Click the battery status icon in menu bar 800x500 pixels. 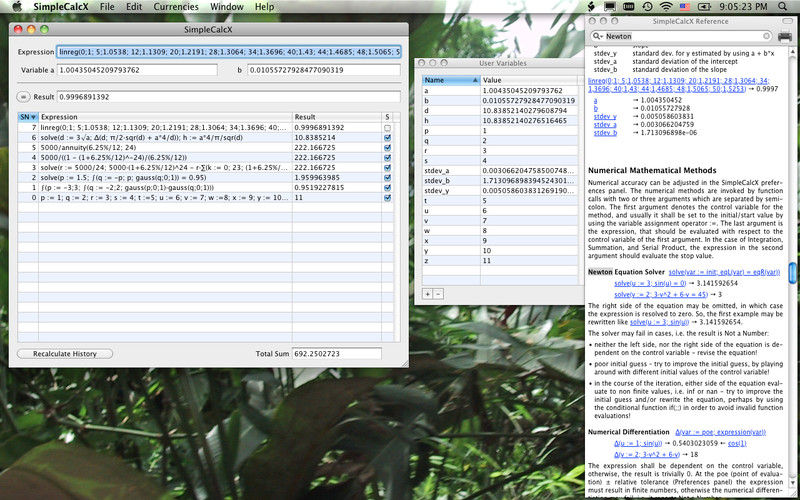click(x=704, y=7)
